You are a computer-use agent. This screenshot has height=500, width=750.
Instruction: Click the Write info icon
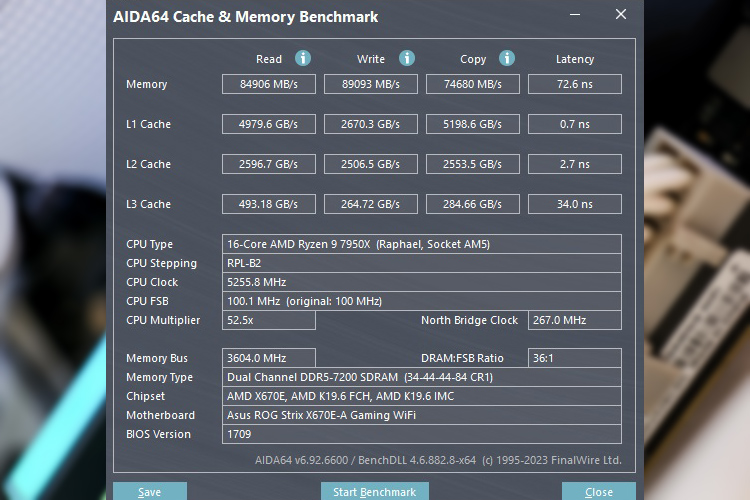click(407, 58)
